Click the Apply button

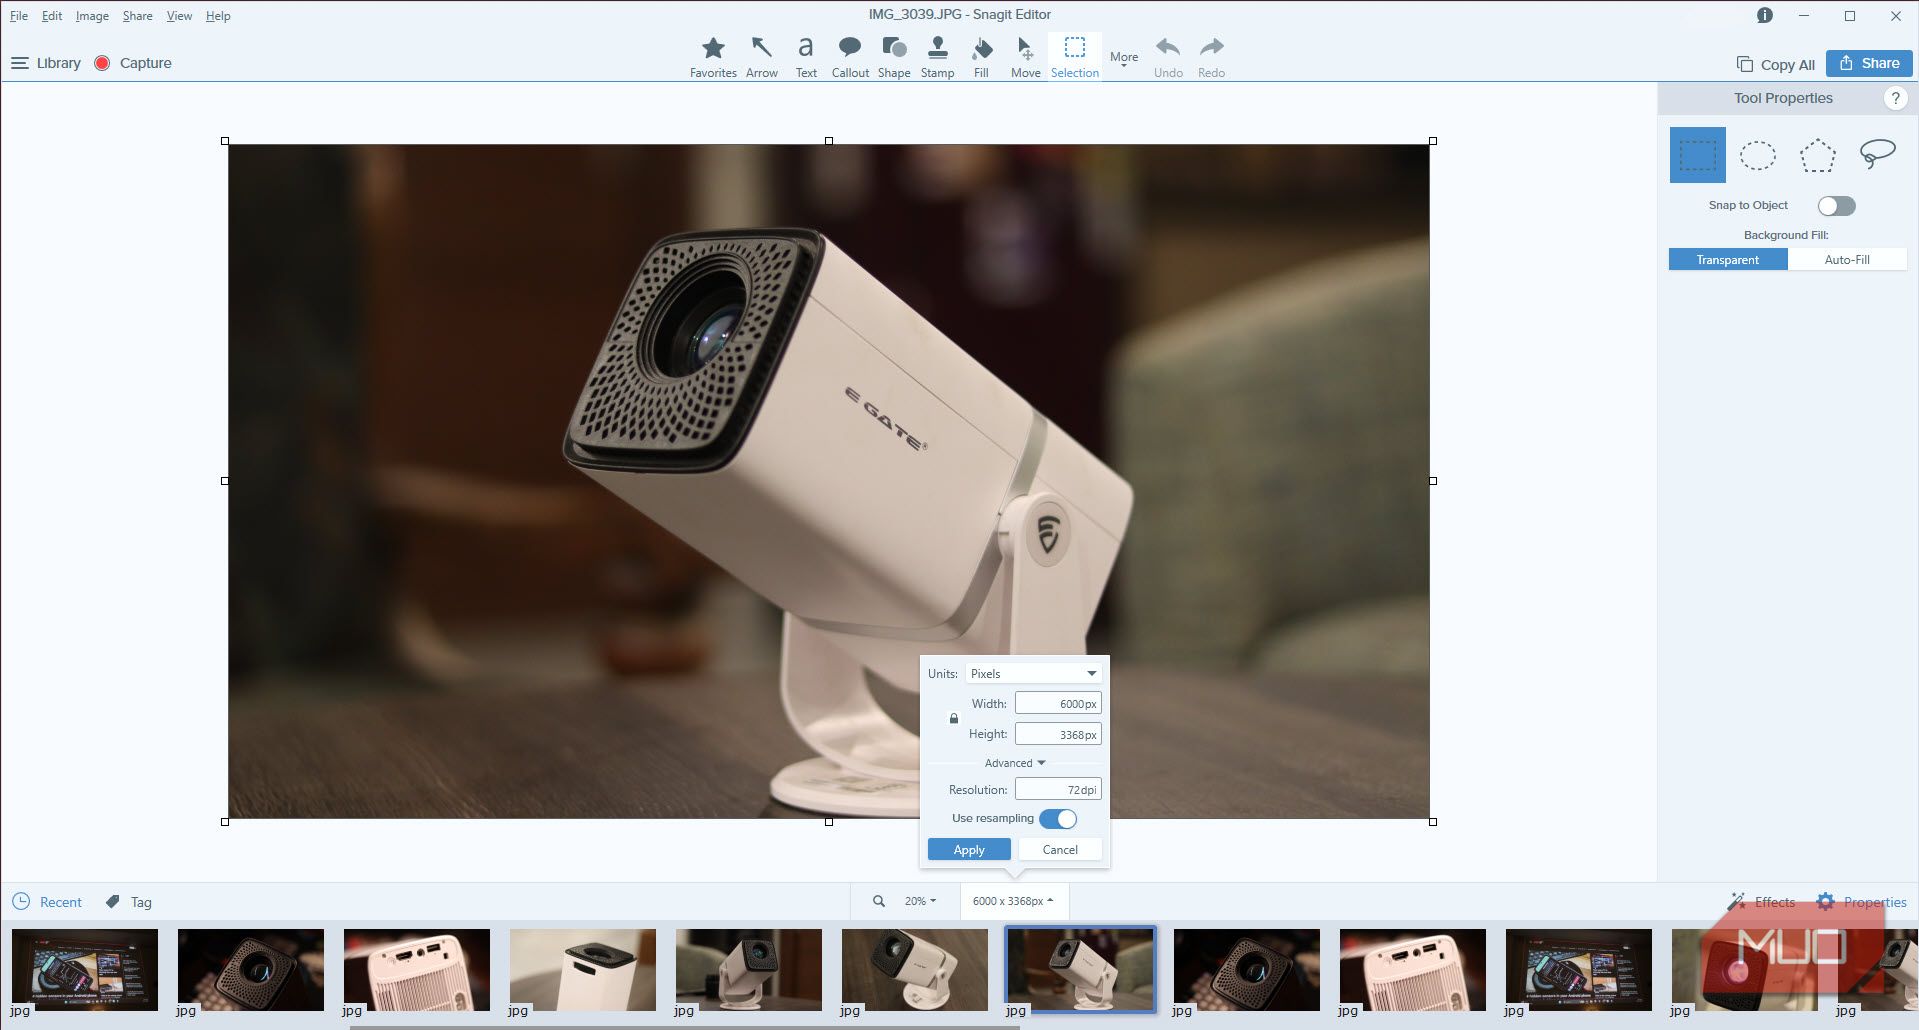pyautogui.click(x=969, y=849)
